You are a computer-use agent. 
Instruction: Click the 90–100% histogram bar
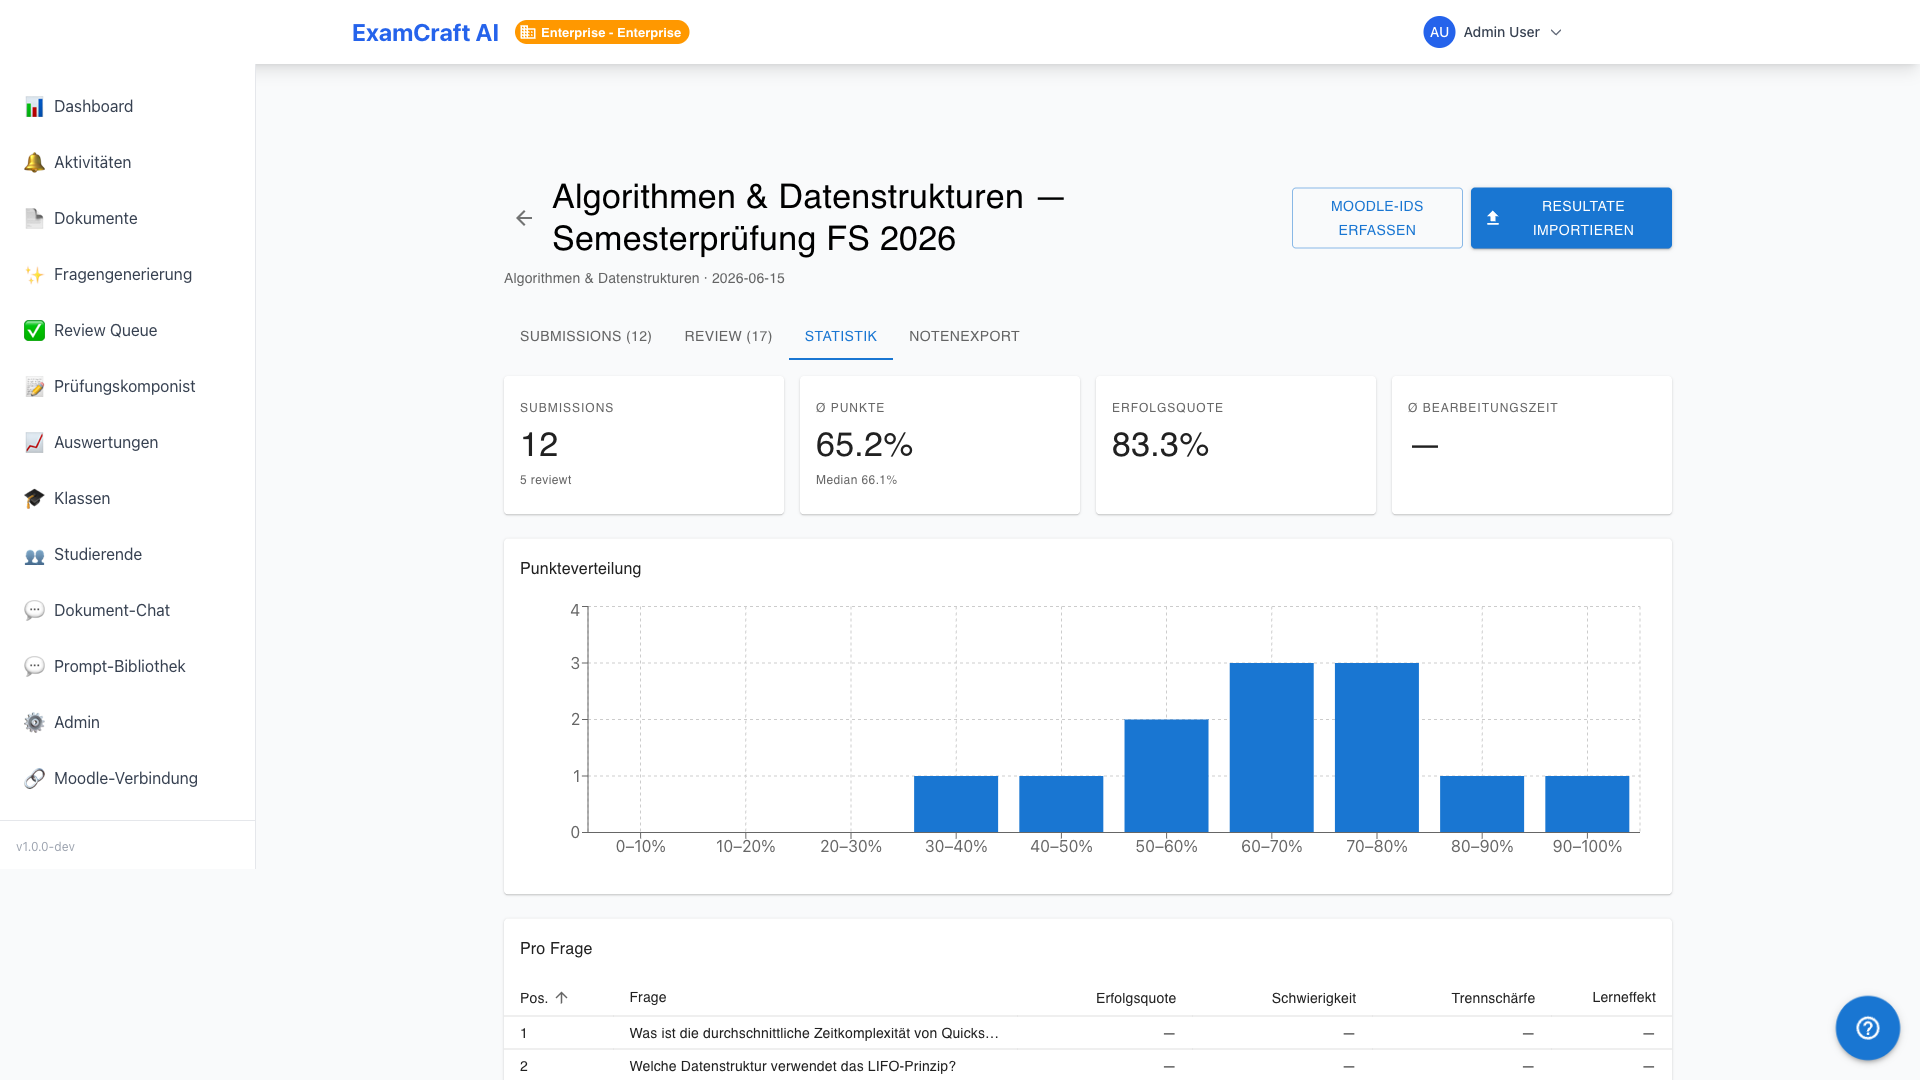[1587, 804]
